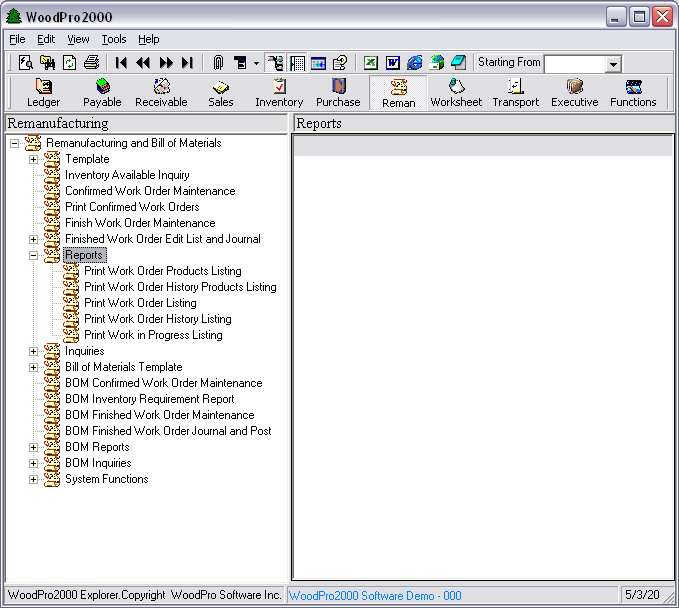The width and height of the screenshot is (679, 608).
Task: Open the Receivable module
Action: (x=161, y=93)
